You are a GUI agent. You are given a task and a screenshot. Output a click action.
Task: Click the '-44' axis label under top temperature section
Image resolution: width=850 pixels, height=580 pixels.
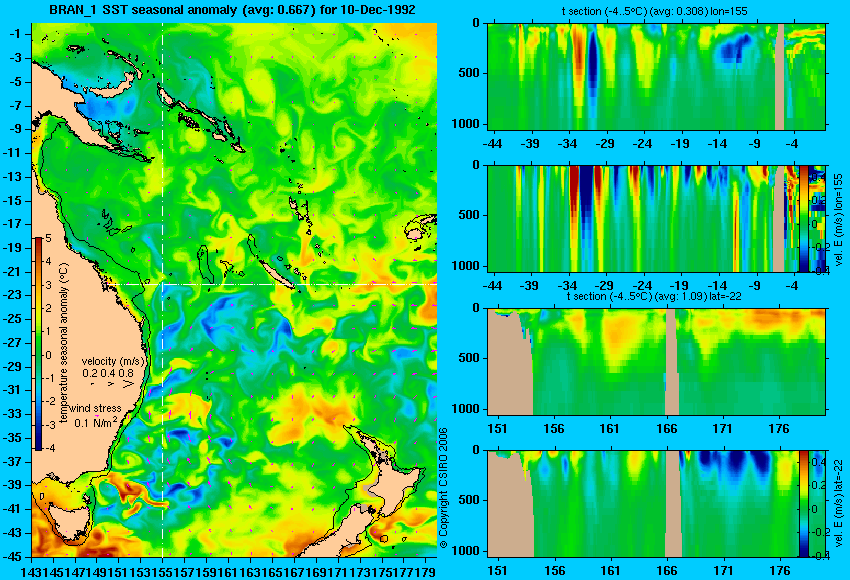pyautogui.click(x=492, y=144)
